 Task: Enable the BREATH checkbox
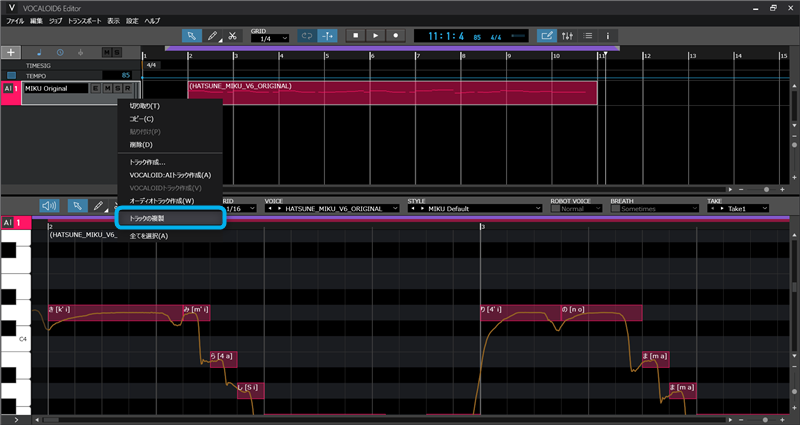tap(615, 209)
